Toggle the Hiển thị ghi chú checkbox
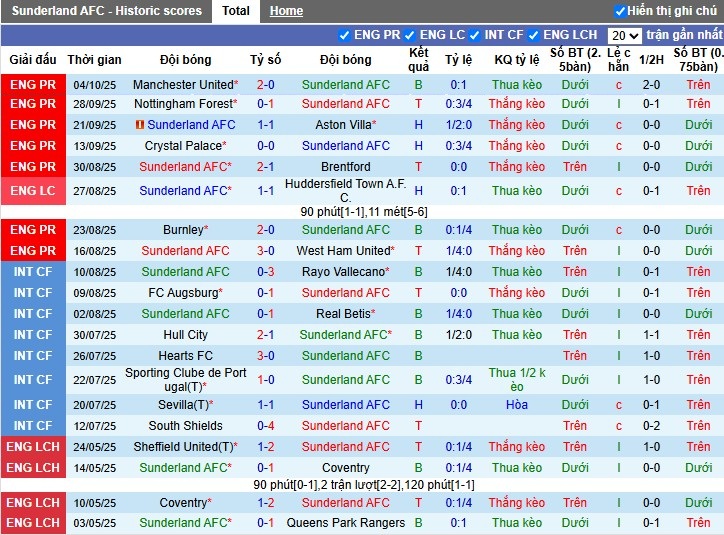The height and width of the screenshot is (535, 724). click(x=620, y=11)
